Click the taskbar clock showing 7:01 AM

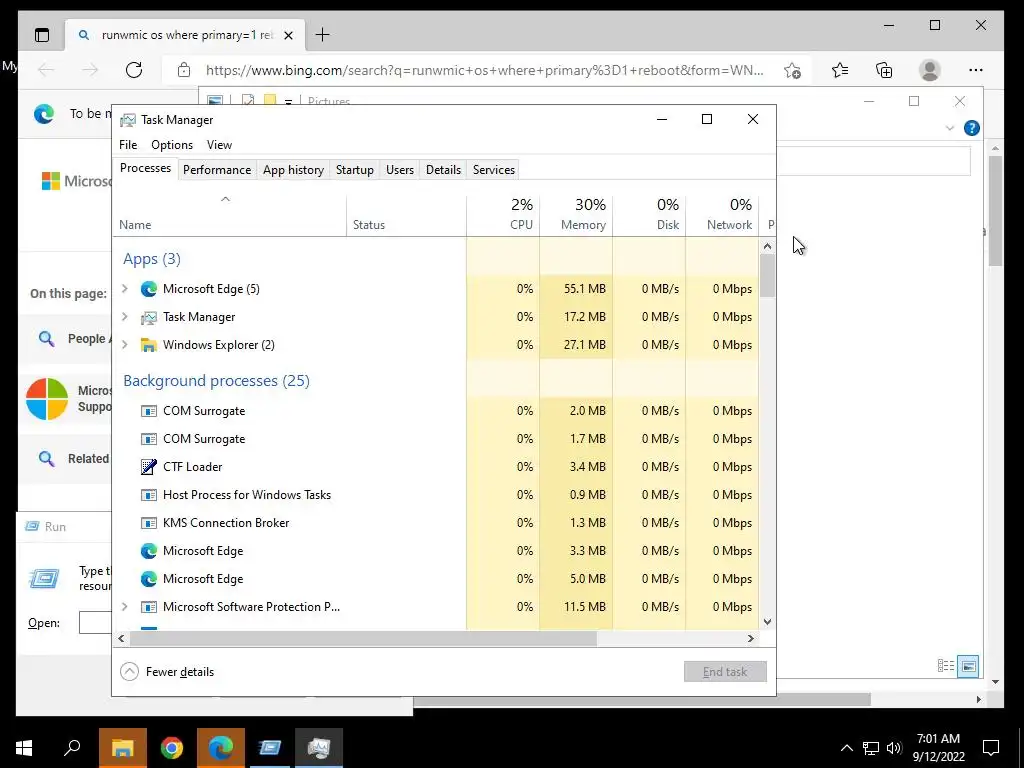(x=938, y=748)
